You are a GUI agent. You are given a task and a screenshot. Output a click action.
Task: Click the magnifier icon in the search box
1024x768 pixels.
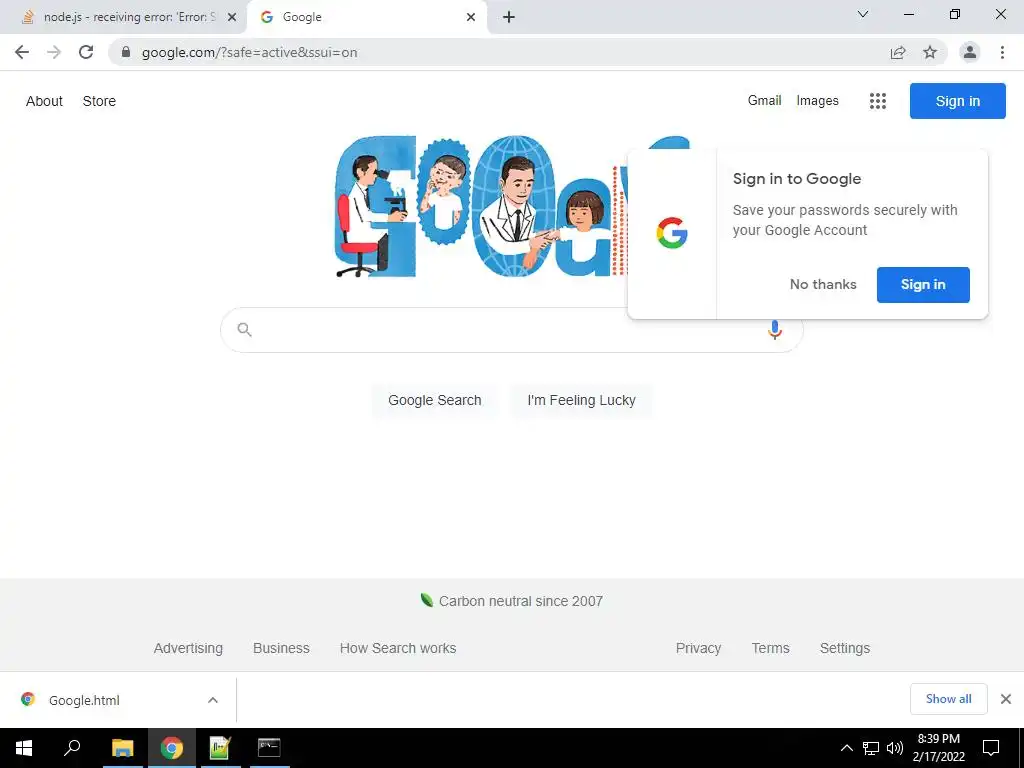(x=244, y=329)
